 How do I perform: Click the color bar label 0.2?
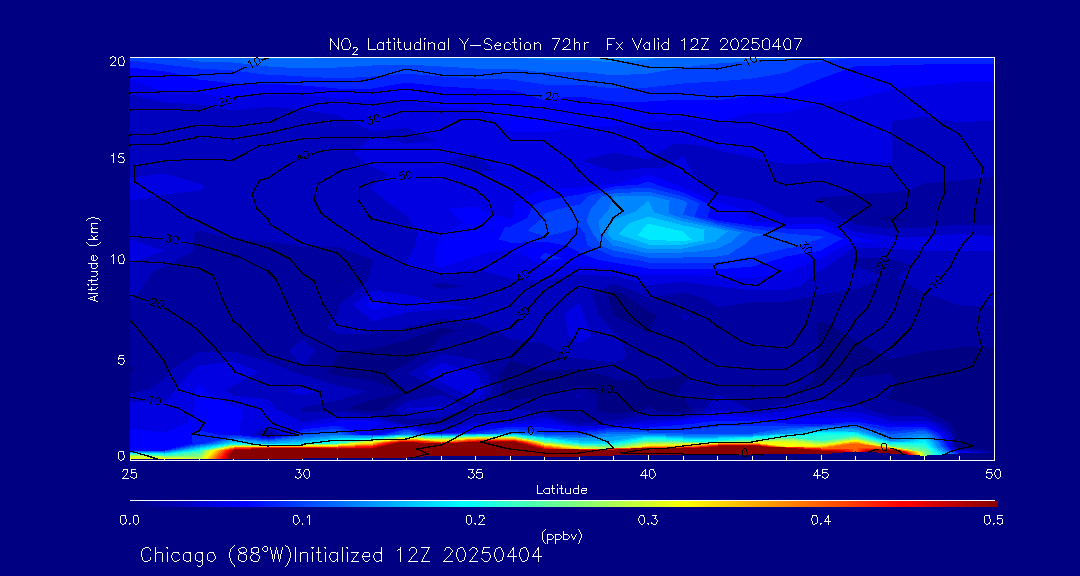tap(475, 520)
